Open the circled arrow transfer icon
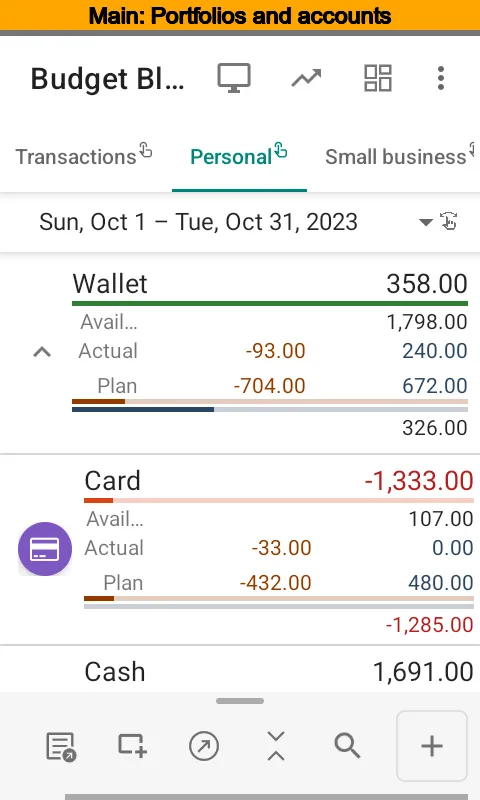The image size is (480, 800). click(204, 746)
